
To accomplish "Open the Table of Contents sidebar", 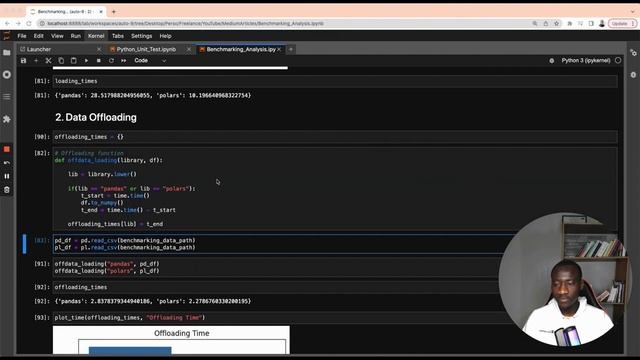I will point(7,97).
